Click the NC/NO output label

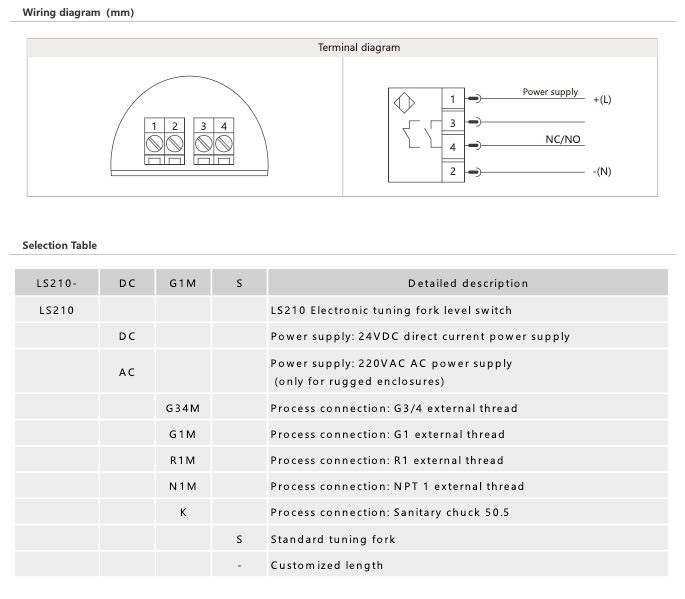pos(563,139)
